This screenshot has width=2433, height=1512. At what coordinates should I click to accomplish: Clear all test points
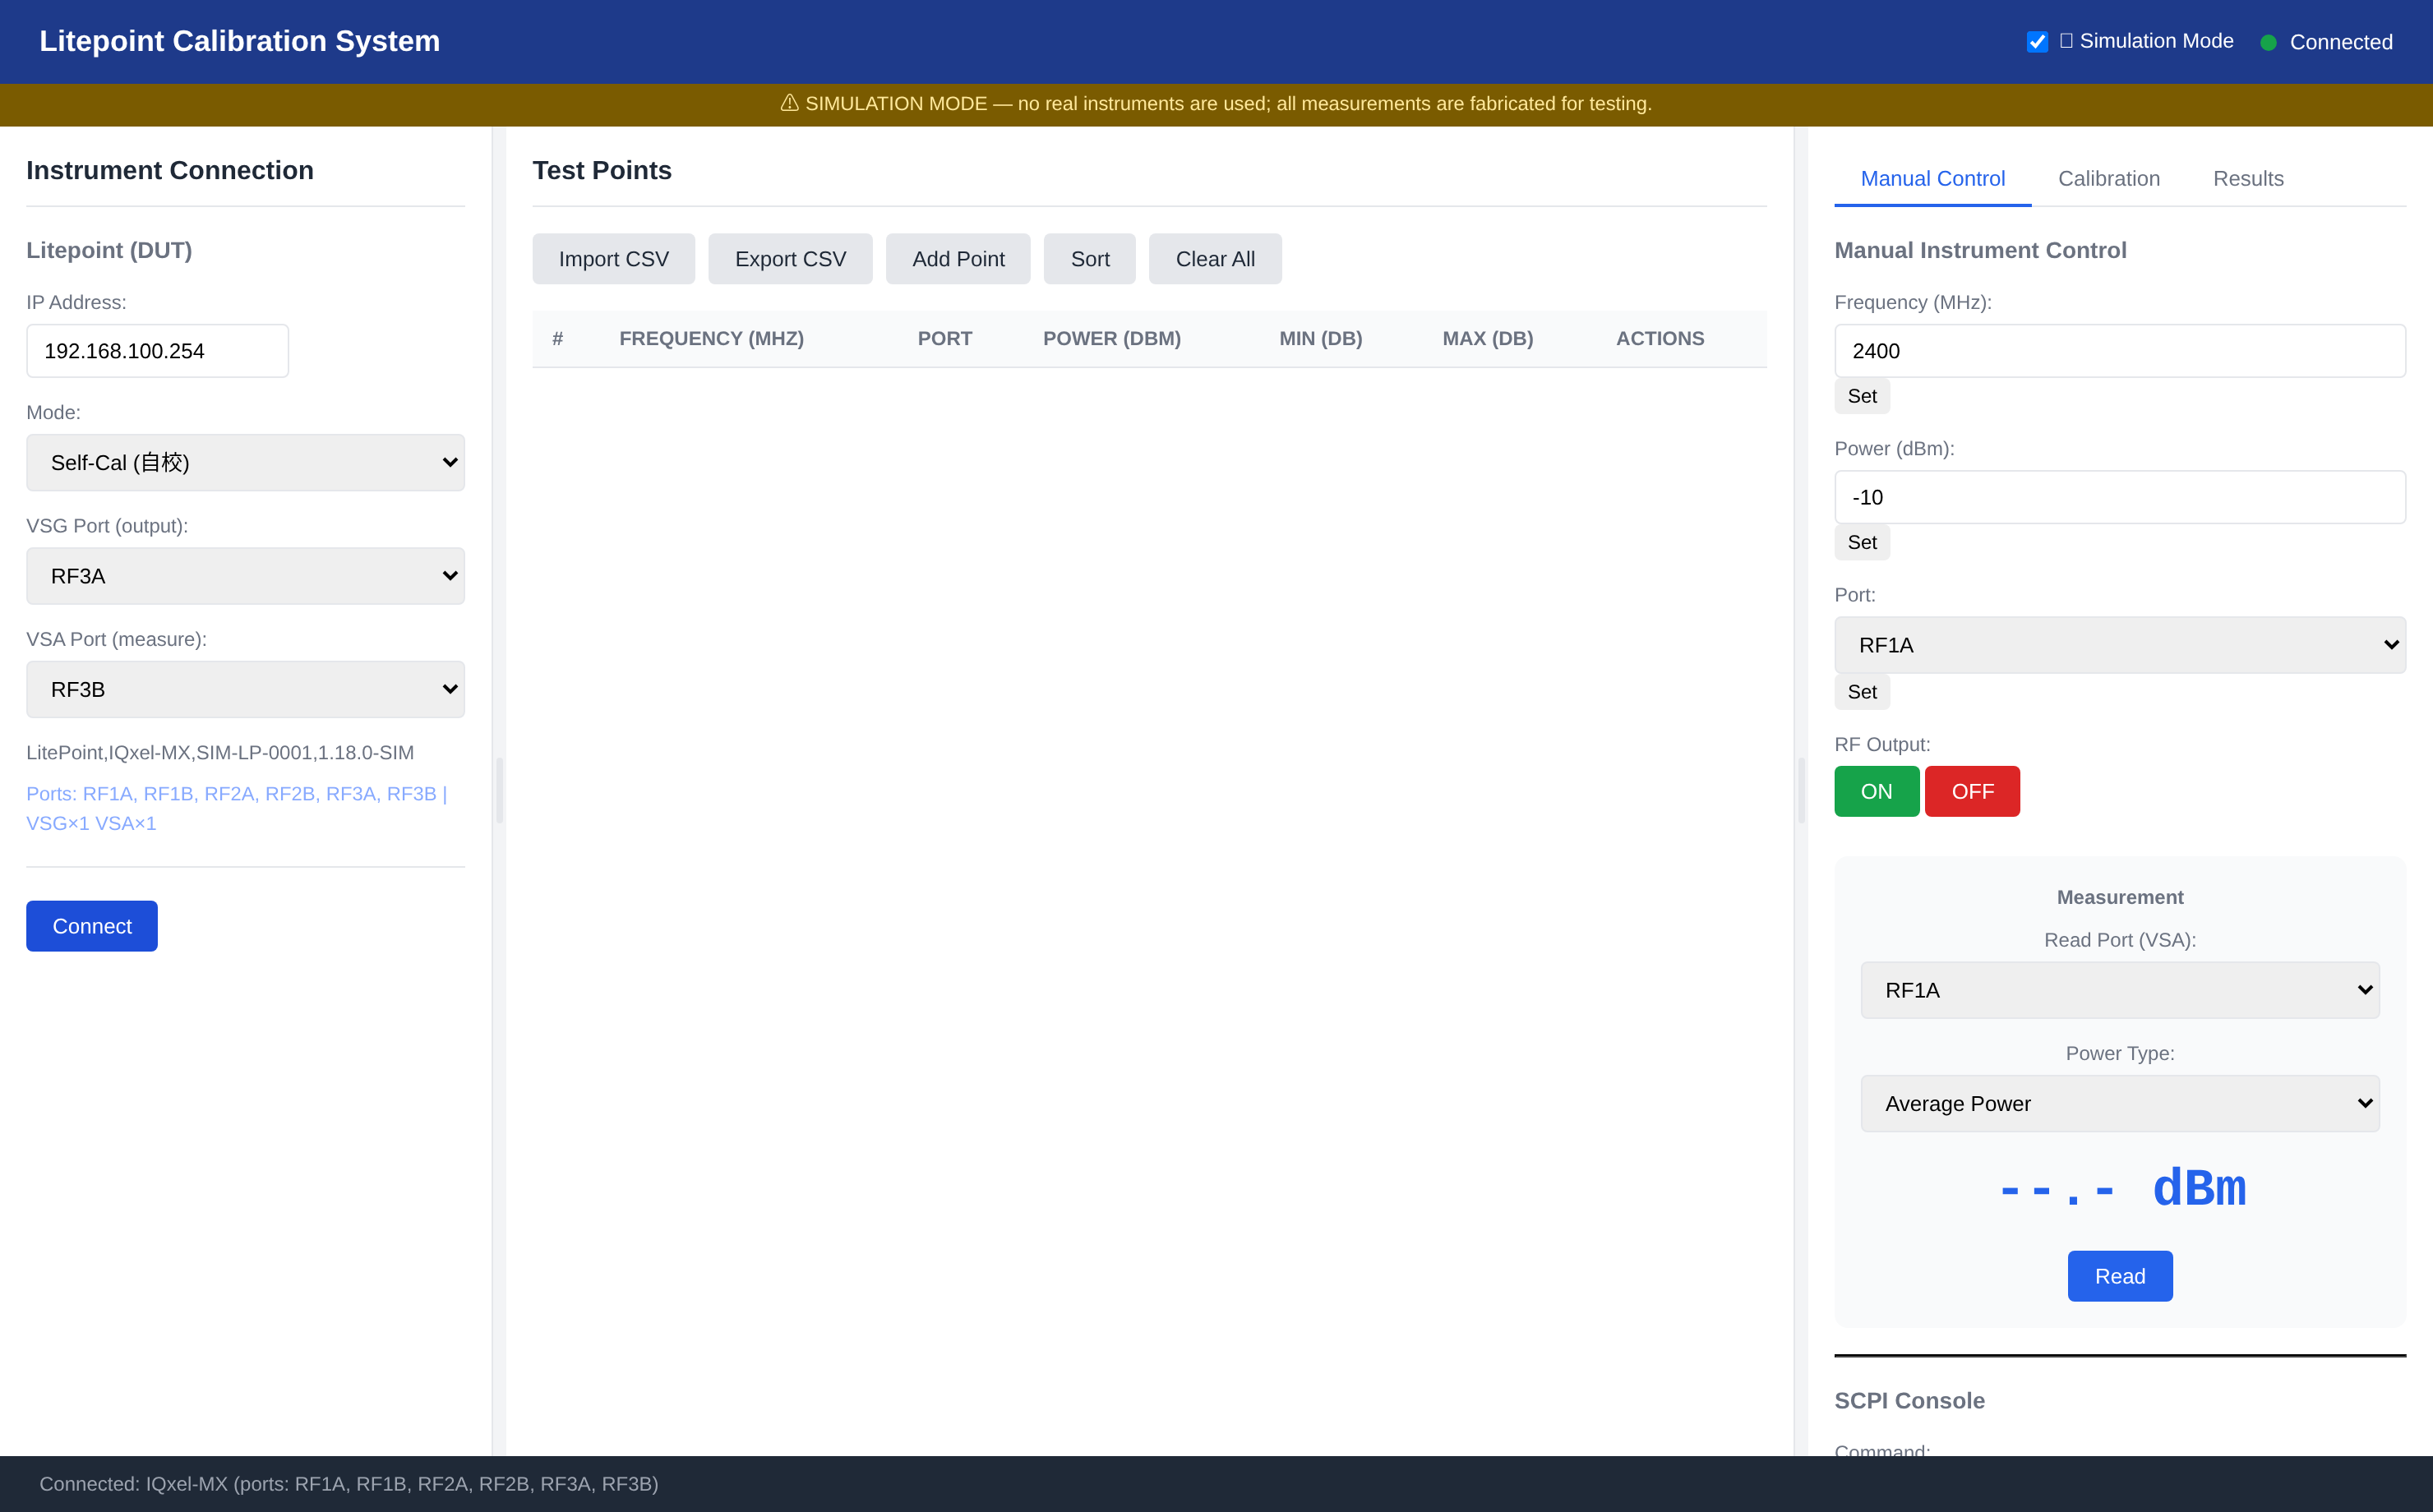(1215, 259)
